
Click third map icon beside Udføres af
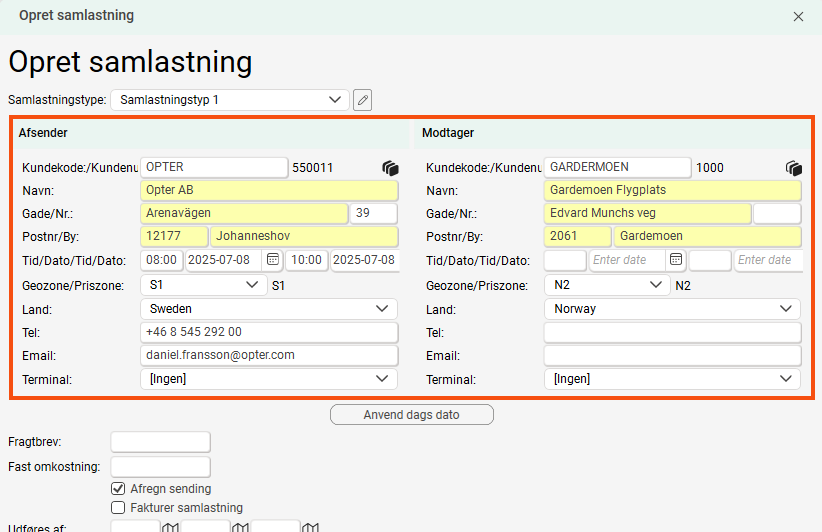click(x=310, y=528)
